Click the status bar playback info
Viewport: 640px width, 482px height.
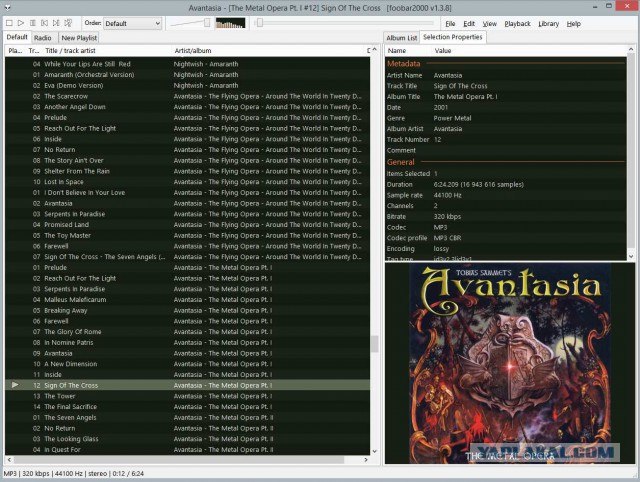click(x=74, y=473)
